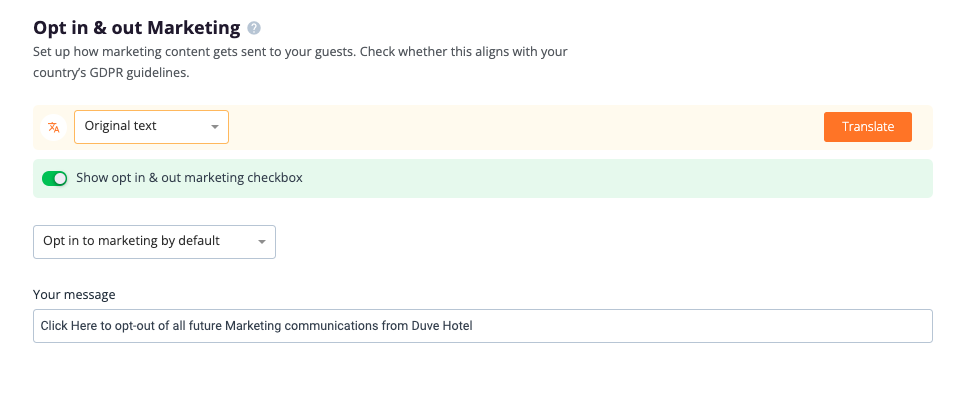Viewport: 973px width, 396px height.
Task: Click the 'Opt in & out Marketing' heading
Action: 137,28
